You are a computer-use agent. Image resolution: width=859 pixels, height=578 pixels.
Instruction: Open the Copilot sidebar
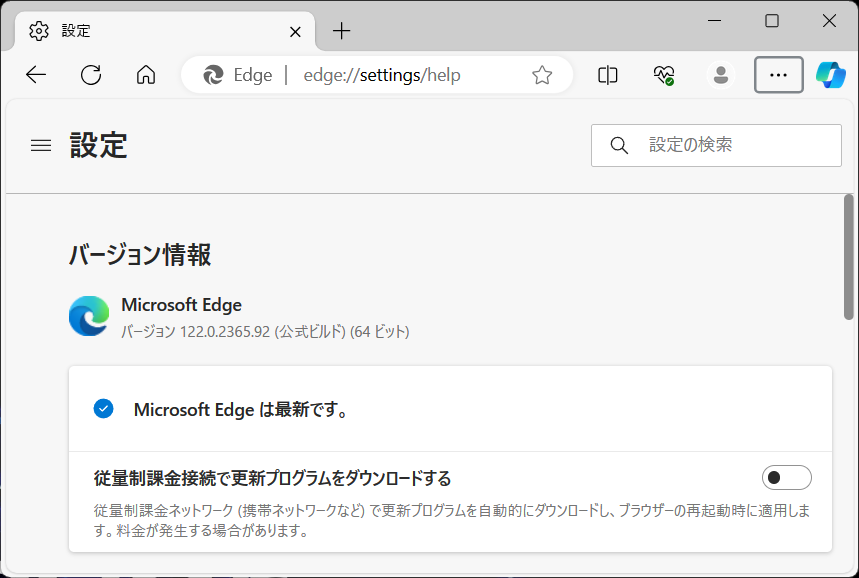tap(831, 74)
